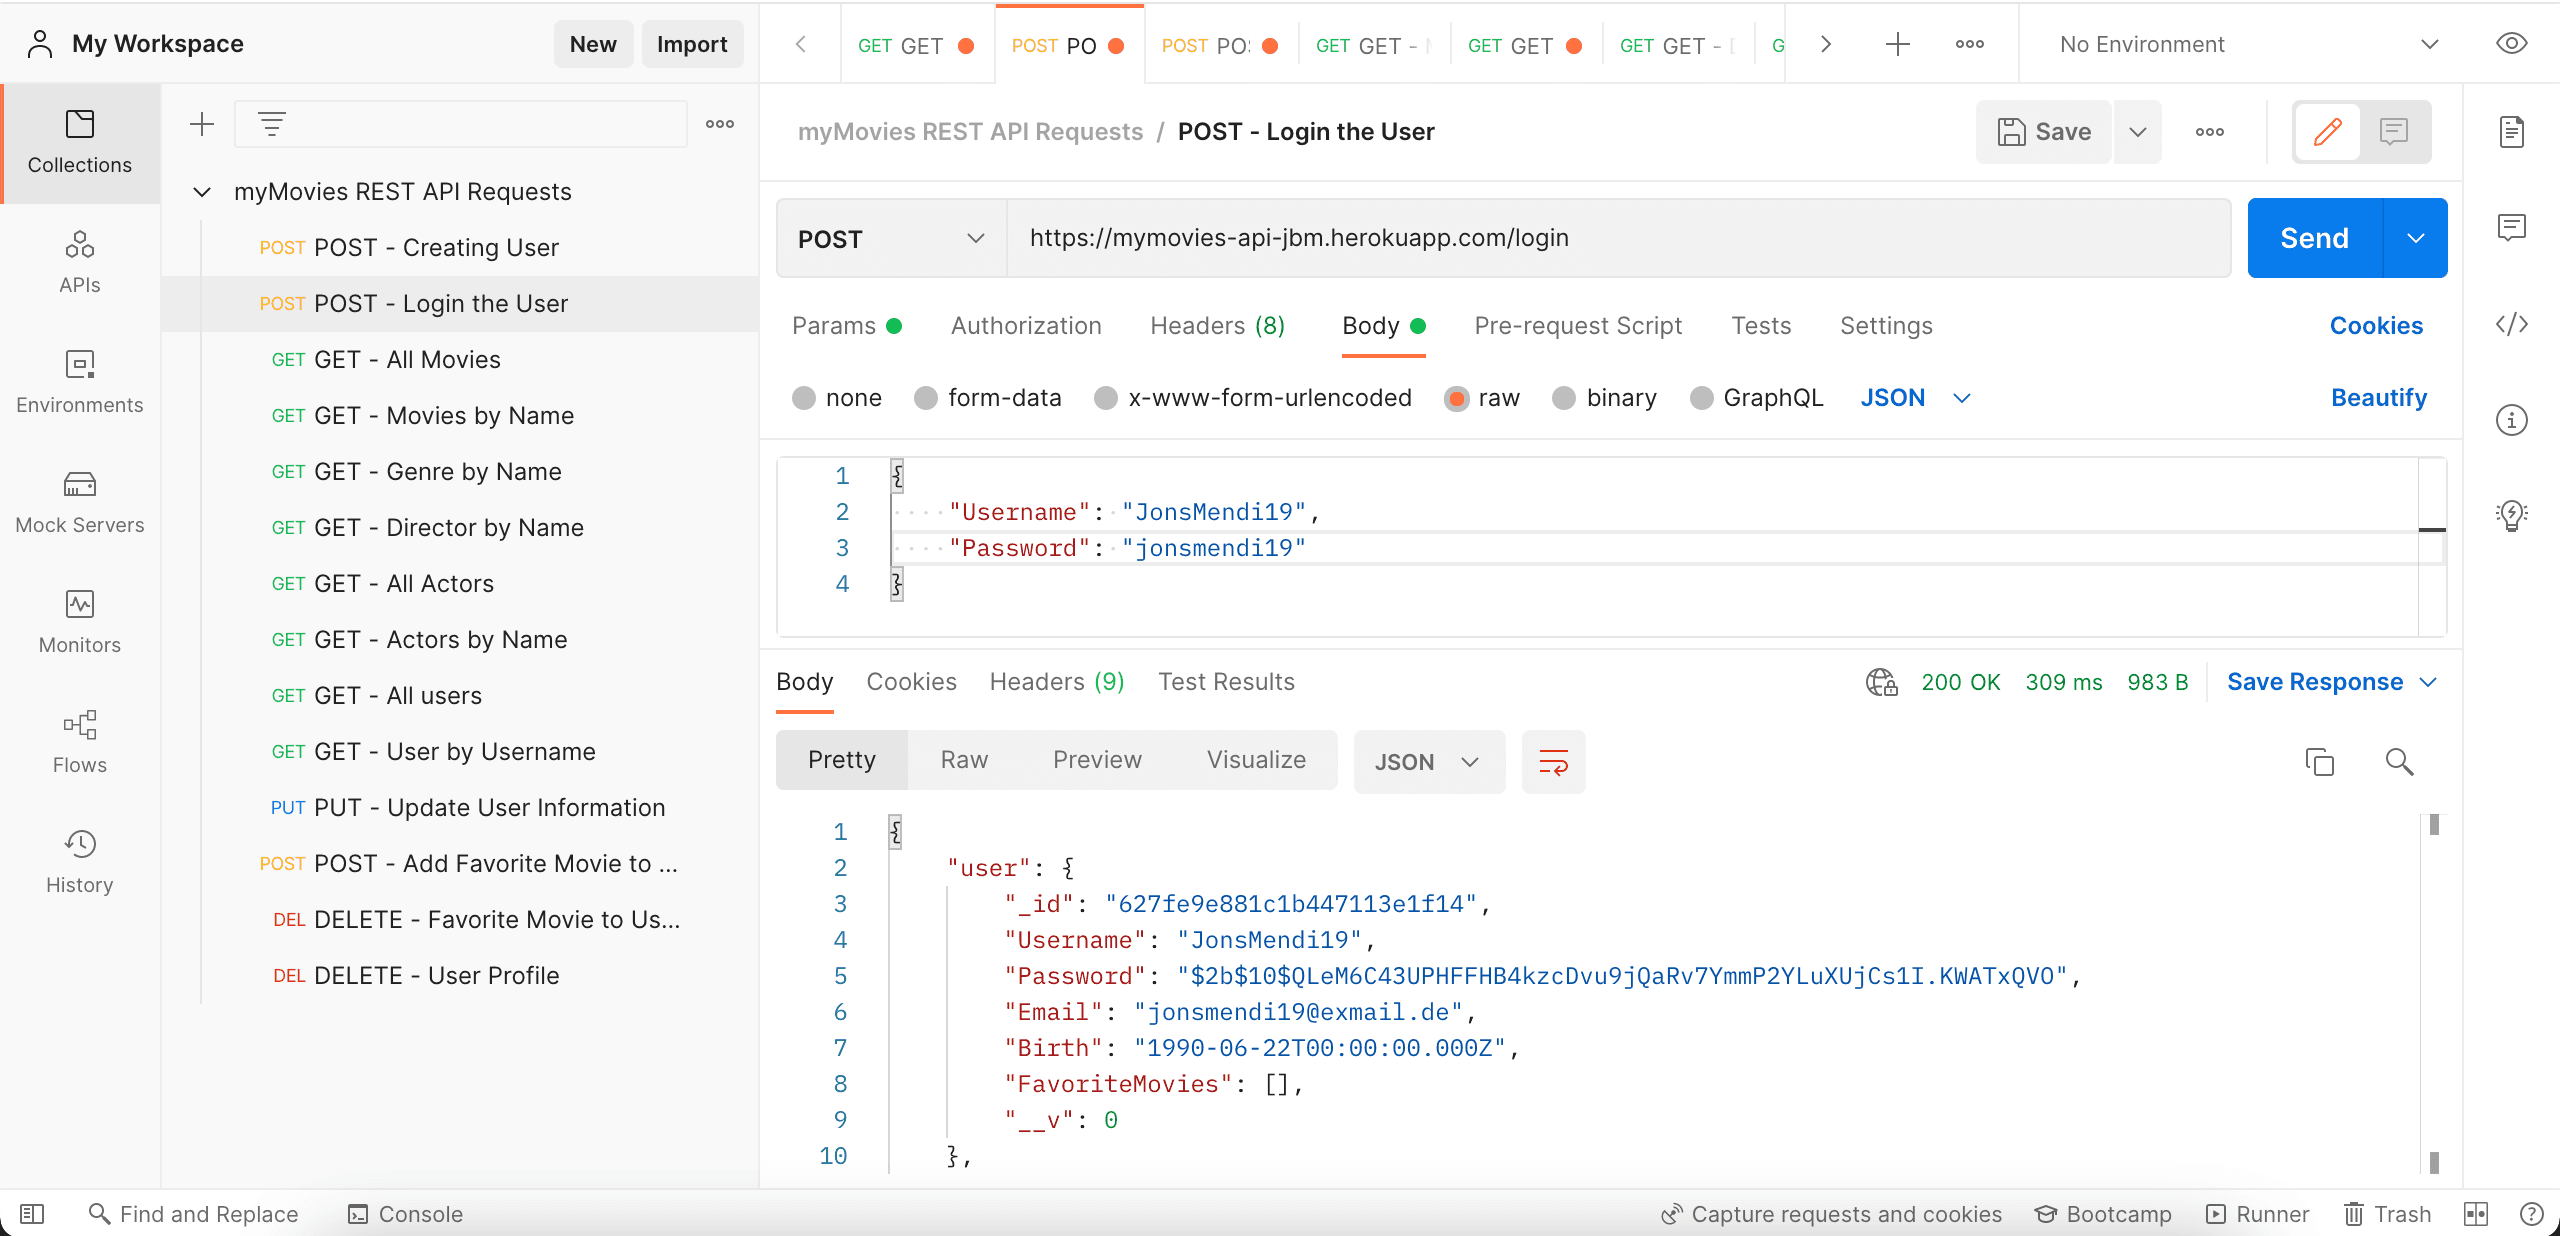
Task: Open the environment quick look eye icon
Action: point(2511,44)
